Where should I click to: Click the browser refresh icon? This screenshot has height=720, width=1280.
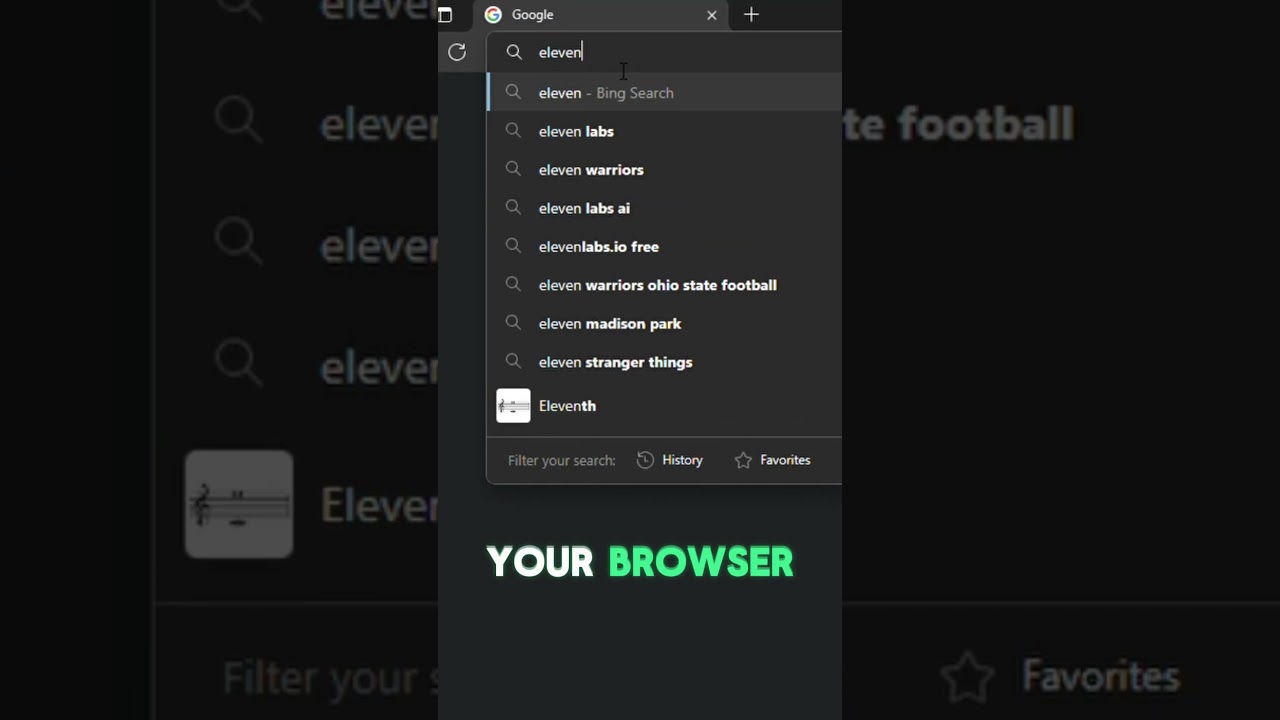[457, 52]
